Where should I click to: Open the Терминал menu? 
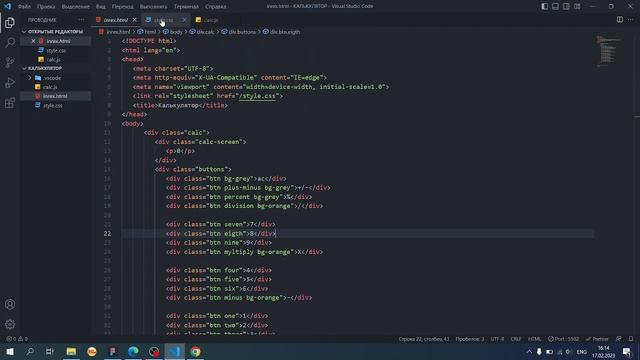[186, 7]
